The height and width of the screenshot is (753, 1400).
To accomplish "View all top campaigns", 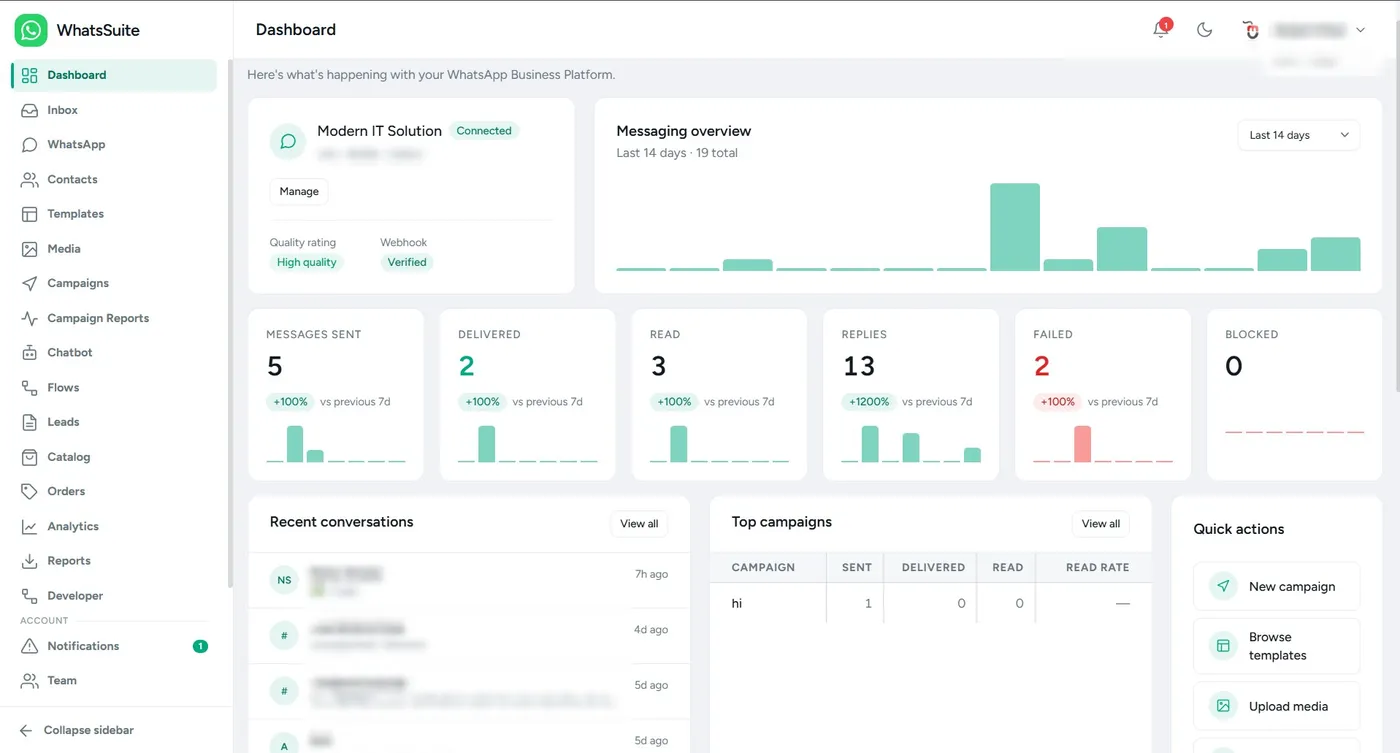I will pos(1101,524).
